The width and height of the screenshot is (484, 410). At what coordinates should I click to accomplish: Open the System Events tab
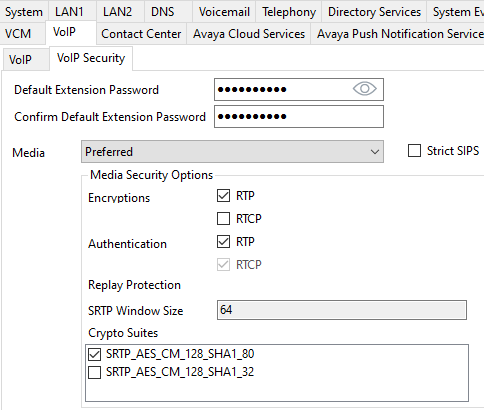pos(456,12)
